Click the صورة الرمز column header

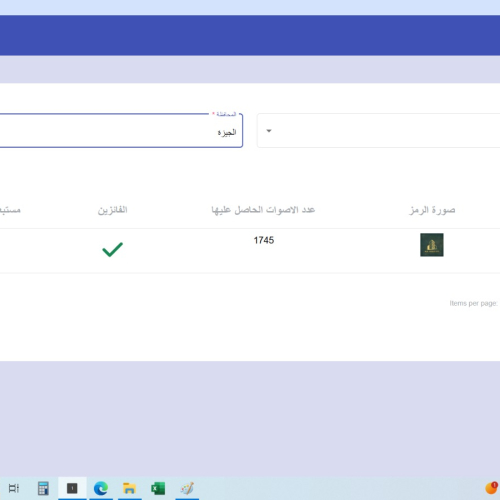click(432, 210)
